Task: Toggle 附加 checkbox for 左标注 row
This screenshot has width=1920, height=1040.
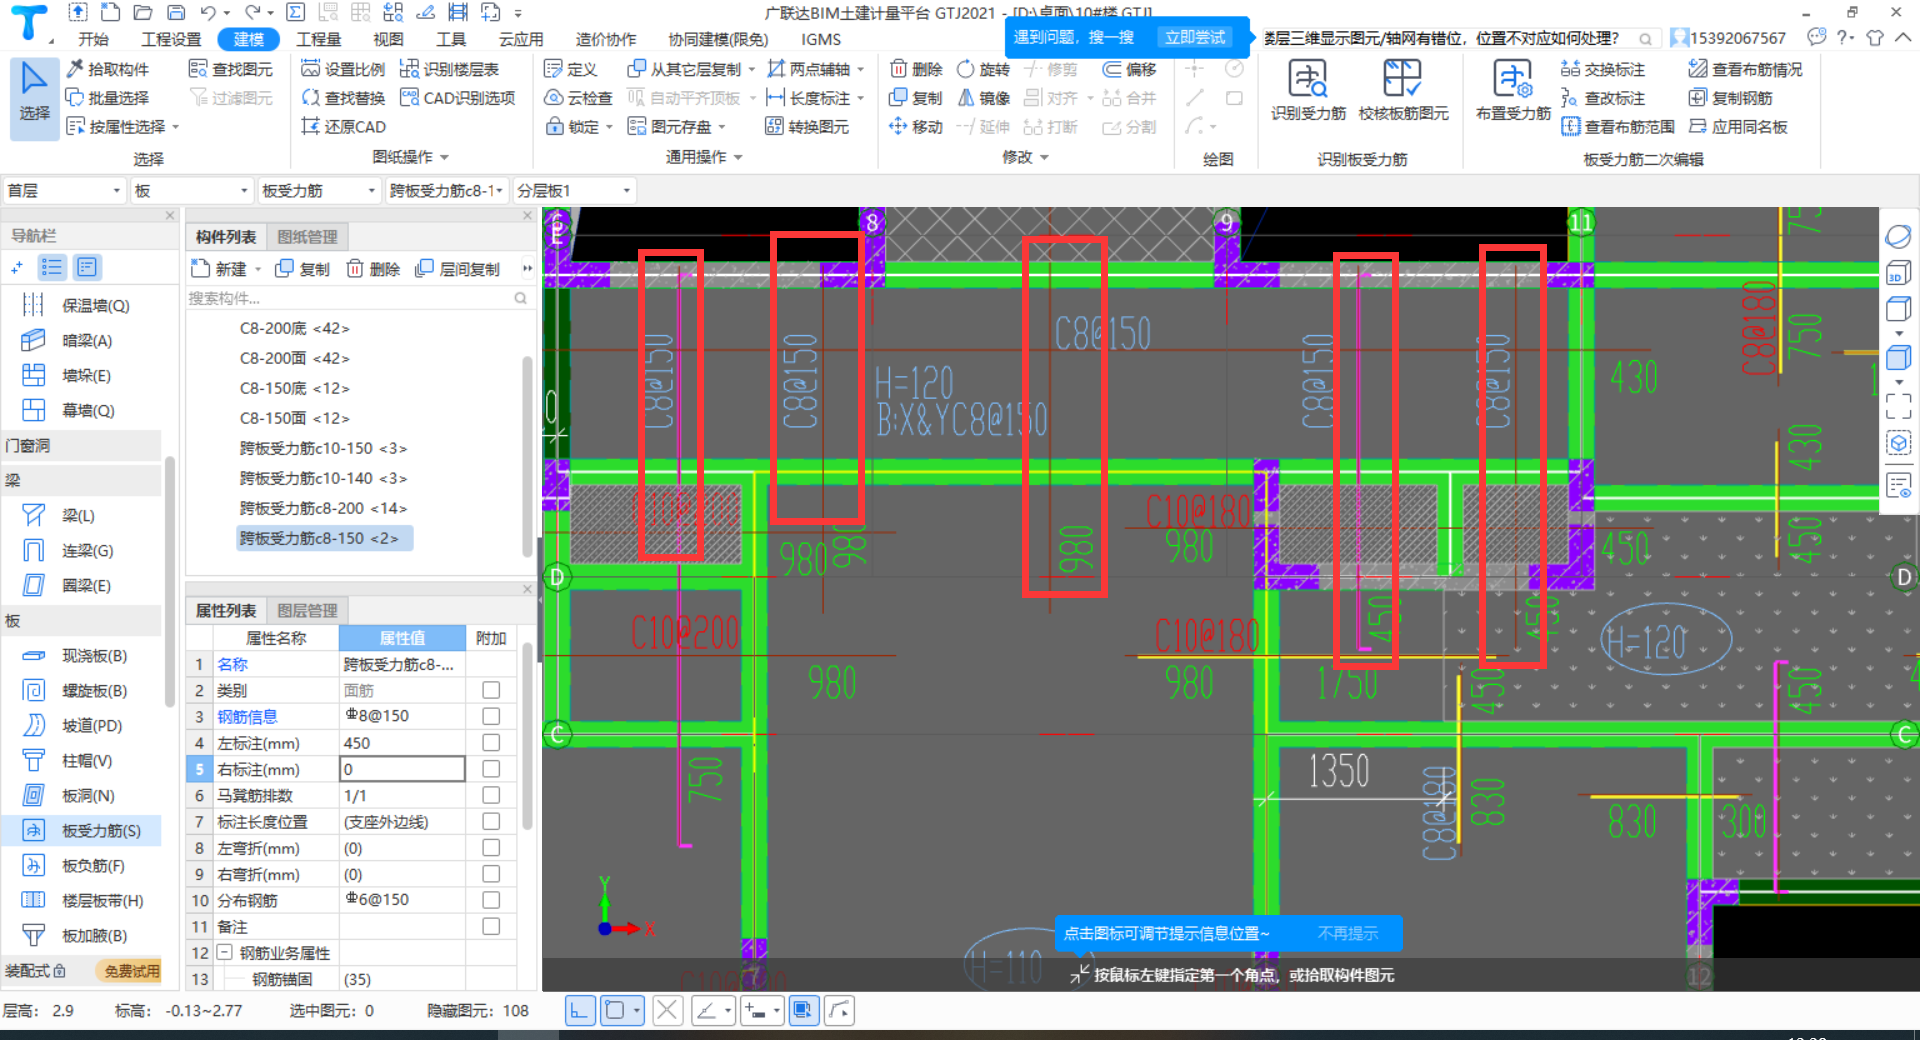Action: pyautogui.click(x=491, y=743)
